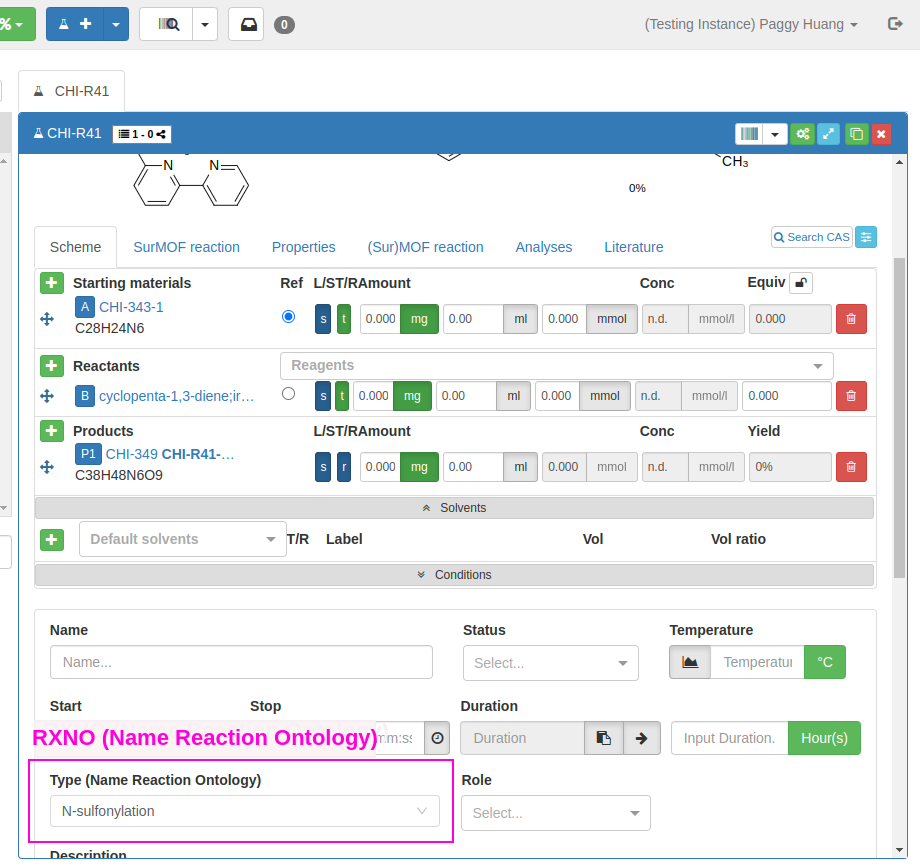Screen dimensions: 920x868
Task: Open the Reagents dropdown
Action: coord(556,366)
